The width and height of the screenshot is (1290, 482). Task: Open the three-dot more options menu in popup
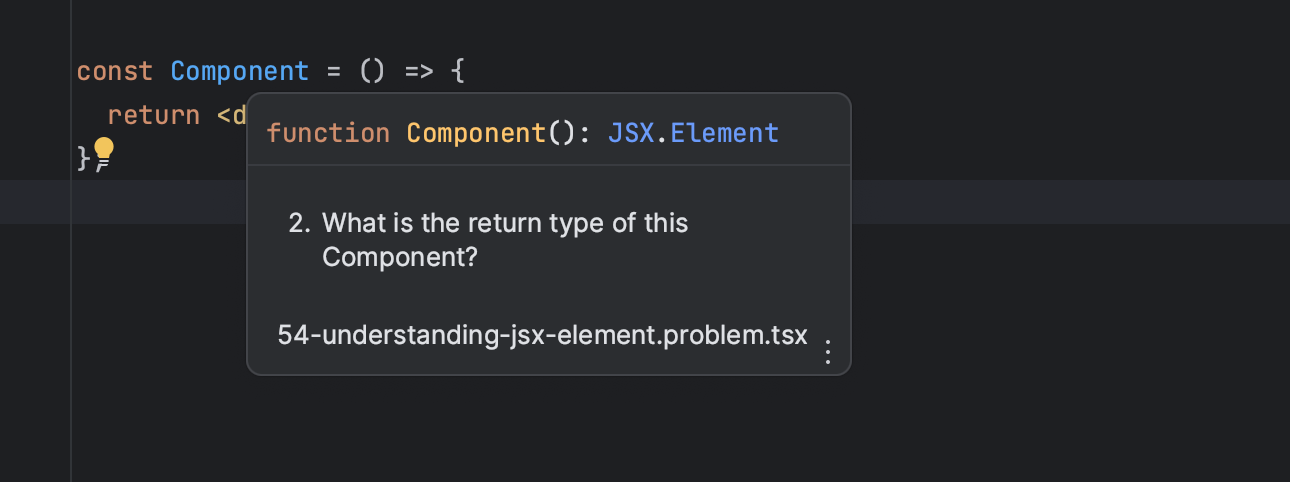827,352
